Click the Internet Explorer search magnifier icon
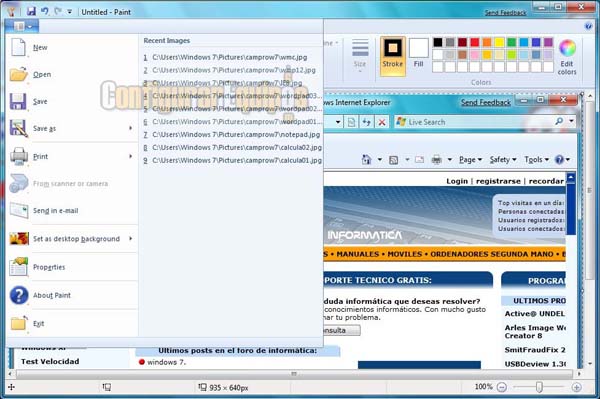 pos(559,122)
